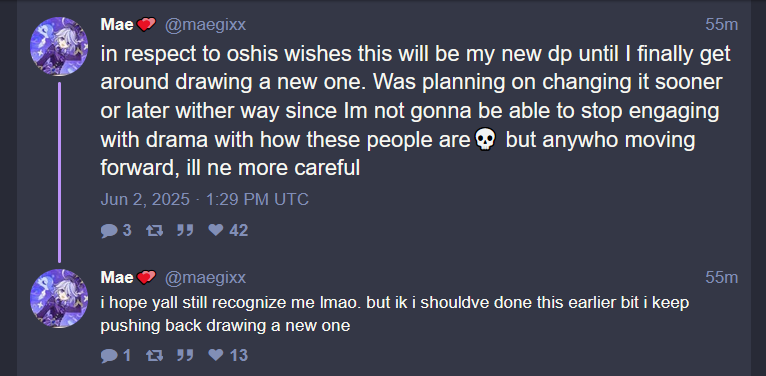Click the retweet icon on the first tweet
This screenshot has height=376, width=766.
point(155,230)
